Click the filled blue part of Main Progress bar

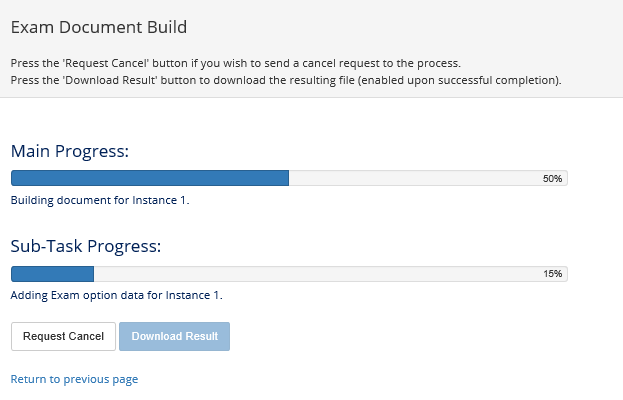150,178
